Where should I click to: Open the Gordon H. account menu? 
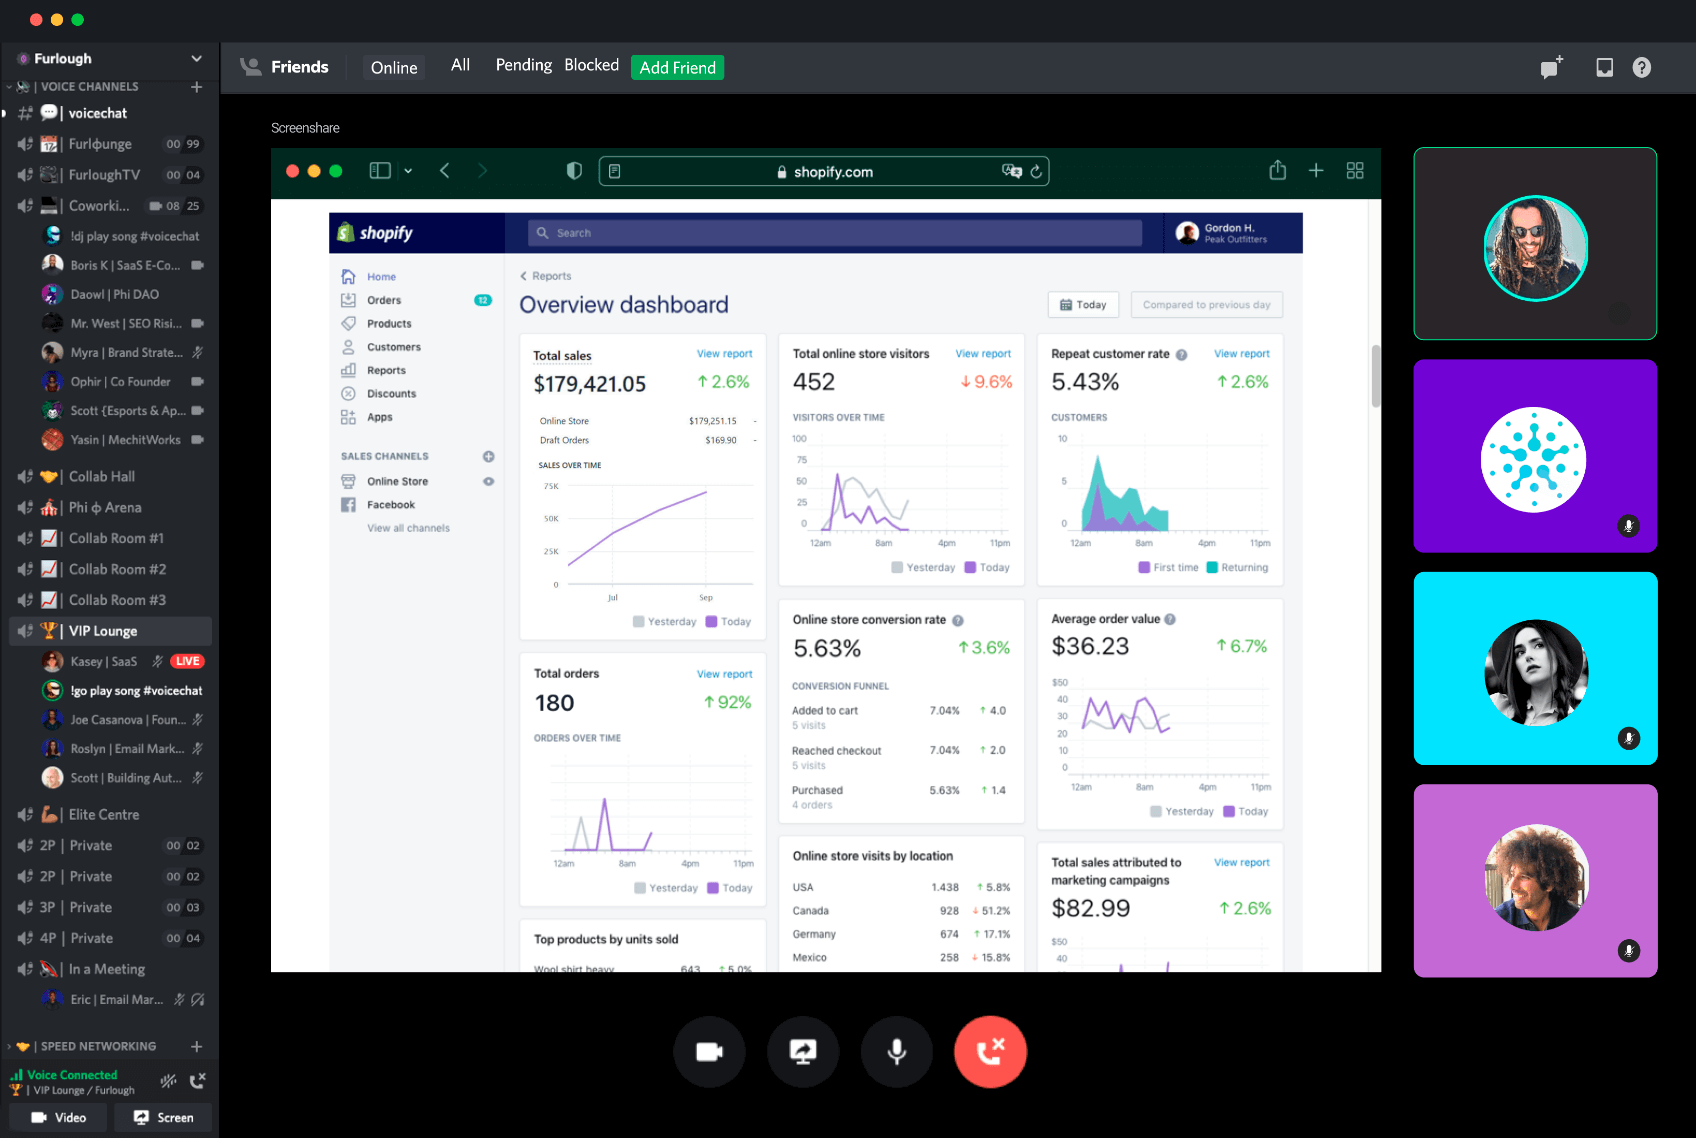[x=1234, y=233]
